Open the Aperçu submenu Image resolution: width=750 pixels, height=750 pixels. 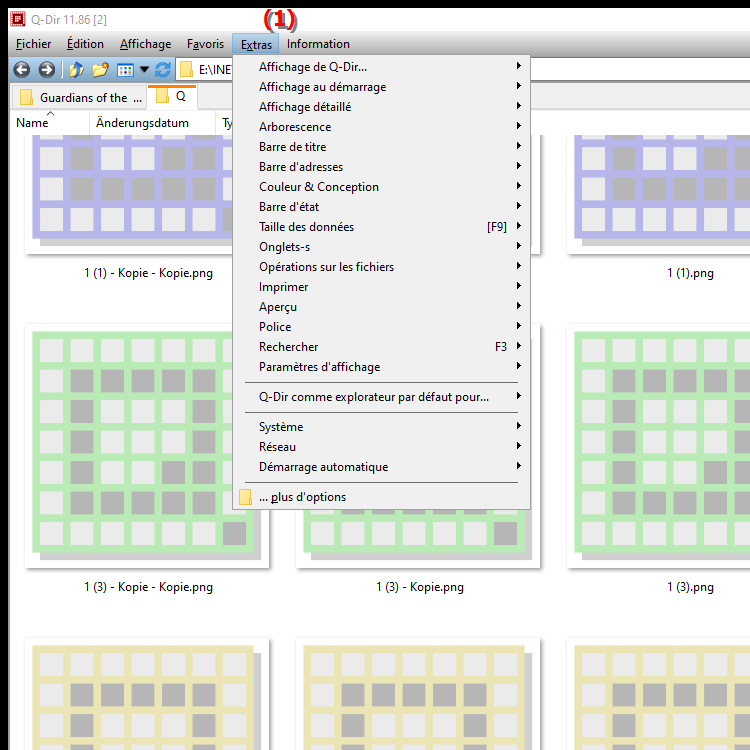(381, 307)
